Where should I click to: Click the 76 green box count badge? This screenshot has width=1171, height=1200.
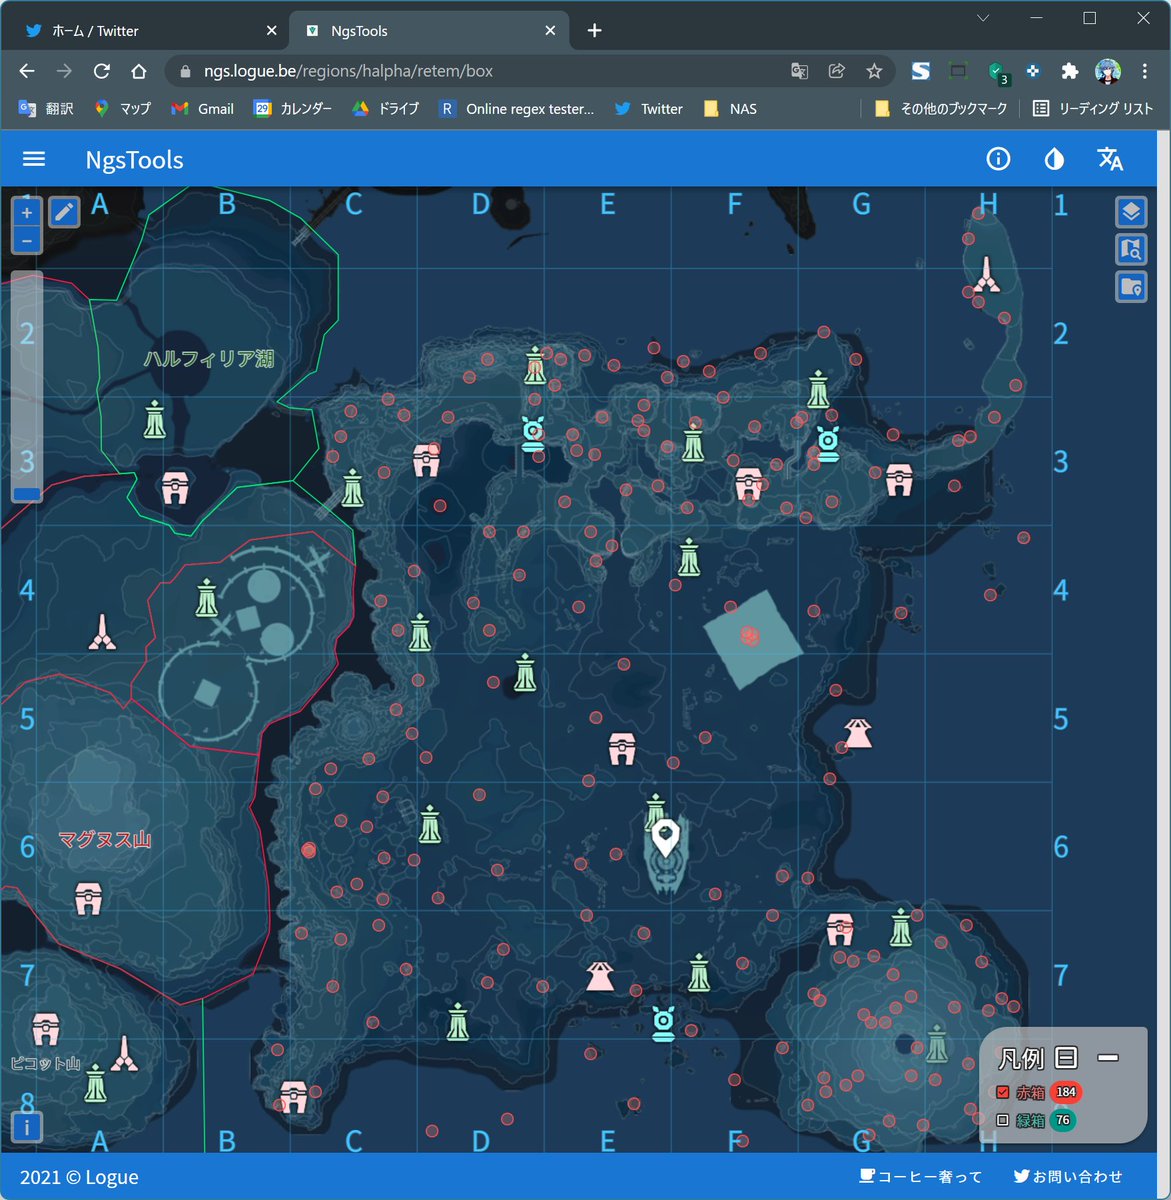(1062, 1120)
